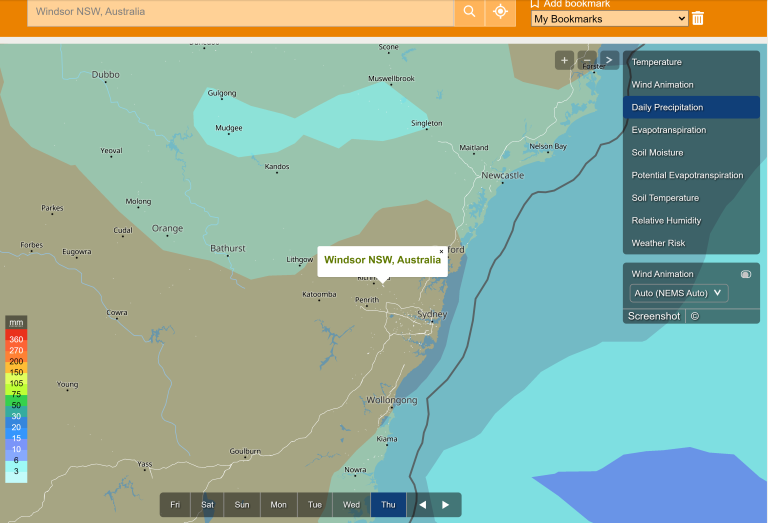
Task: Click the Penrith map label
Action: point(367,300)
